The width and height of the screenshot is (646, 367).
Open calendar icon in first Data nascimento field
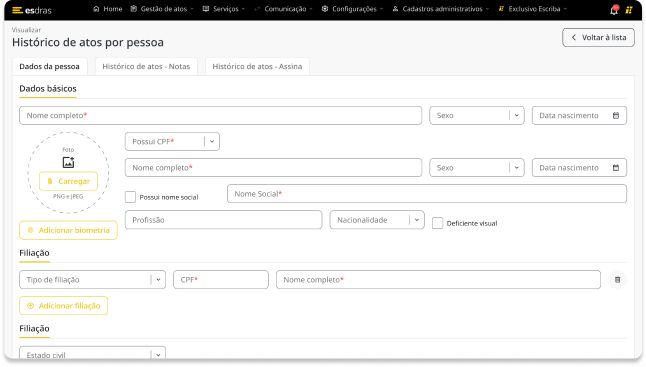click(616, 115)
